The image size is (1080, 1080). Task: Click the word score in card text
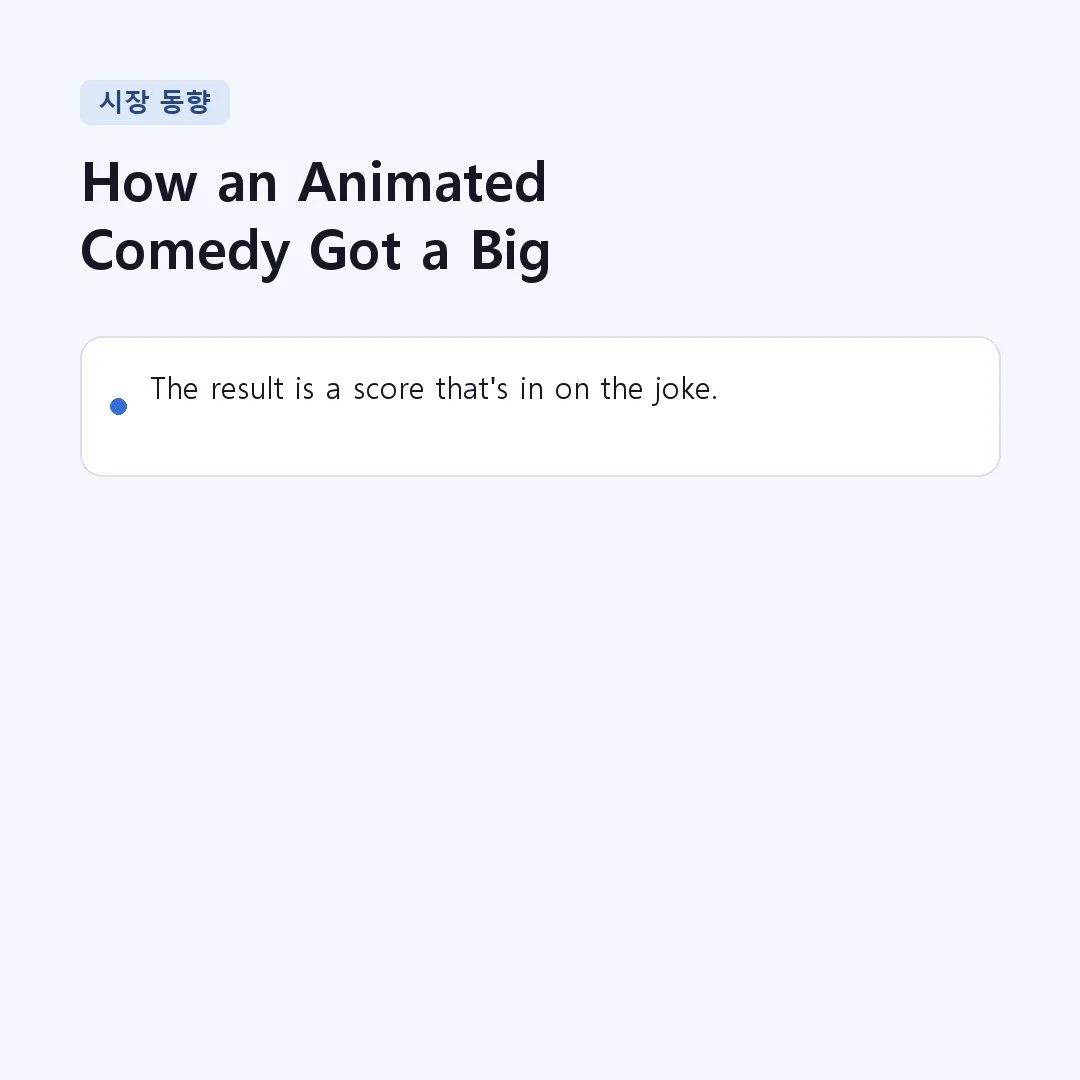pyautogui.click(x=388, y=390)
